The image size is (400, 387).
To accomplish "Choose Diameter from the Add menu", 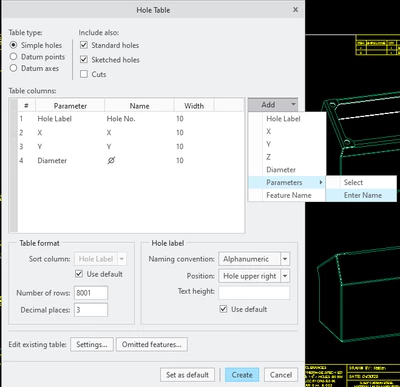I will 281,170.
